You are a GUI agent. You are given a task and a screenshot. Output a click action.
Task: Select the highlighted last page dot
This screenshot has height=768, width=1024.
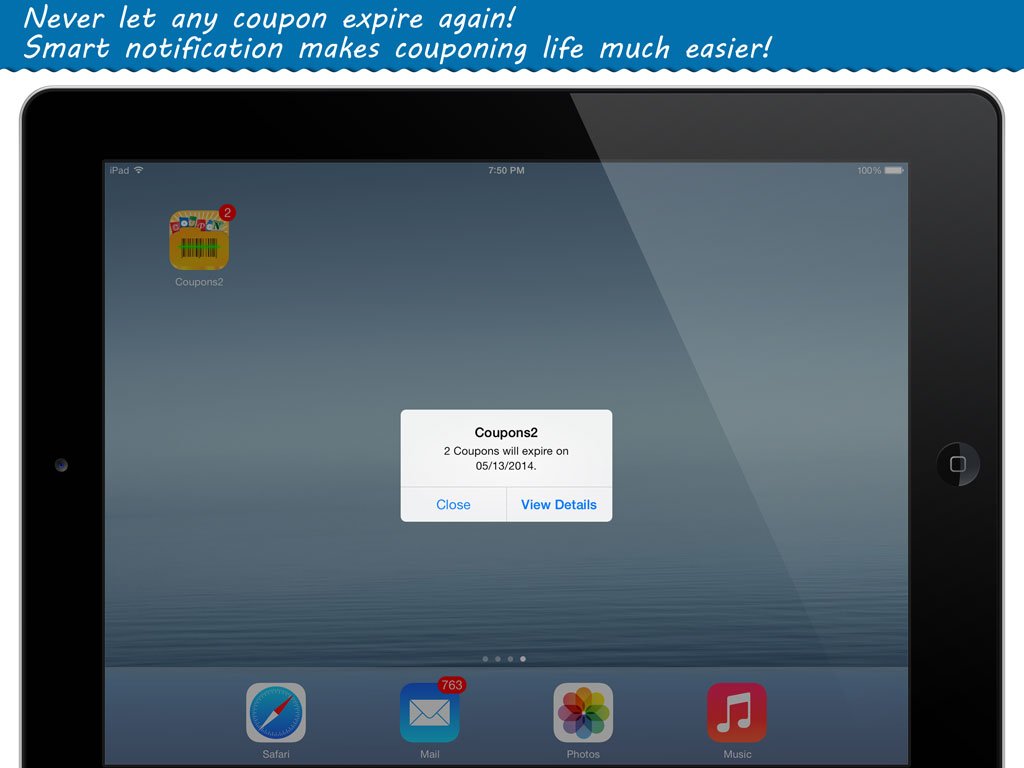523,659
